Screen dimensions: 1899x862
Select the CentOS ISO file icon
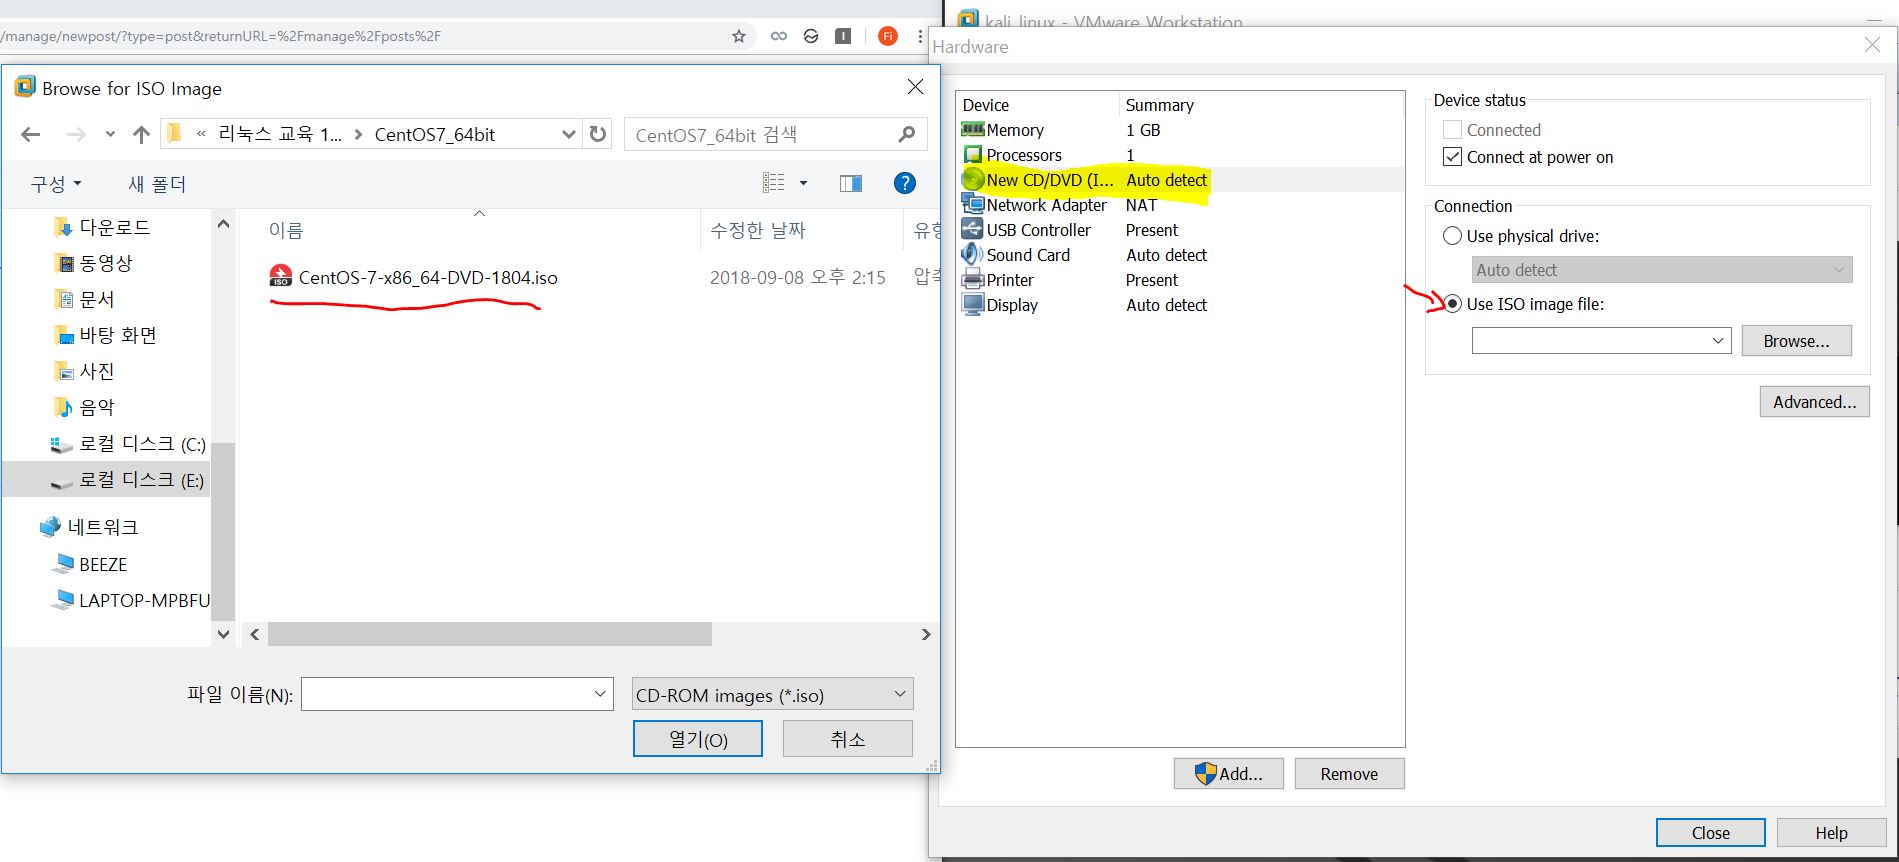coord(281,277)
